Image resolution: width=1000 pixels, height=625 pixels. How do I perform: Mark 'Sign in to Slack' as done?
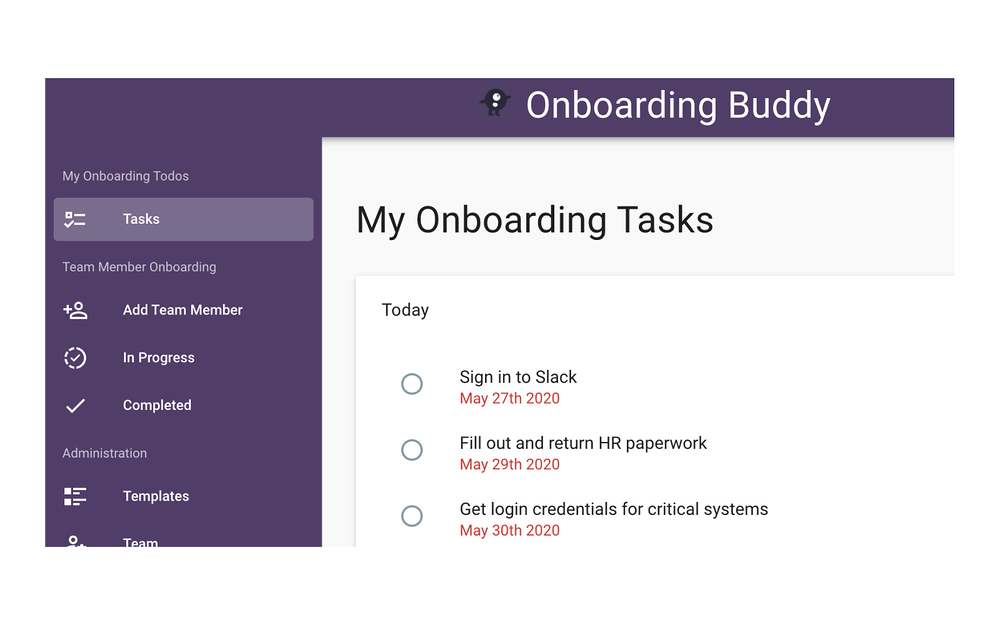(x=412, y=384)
